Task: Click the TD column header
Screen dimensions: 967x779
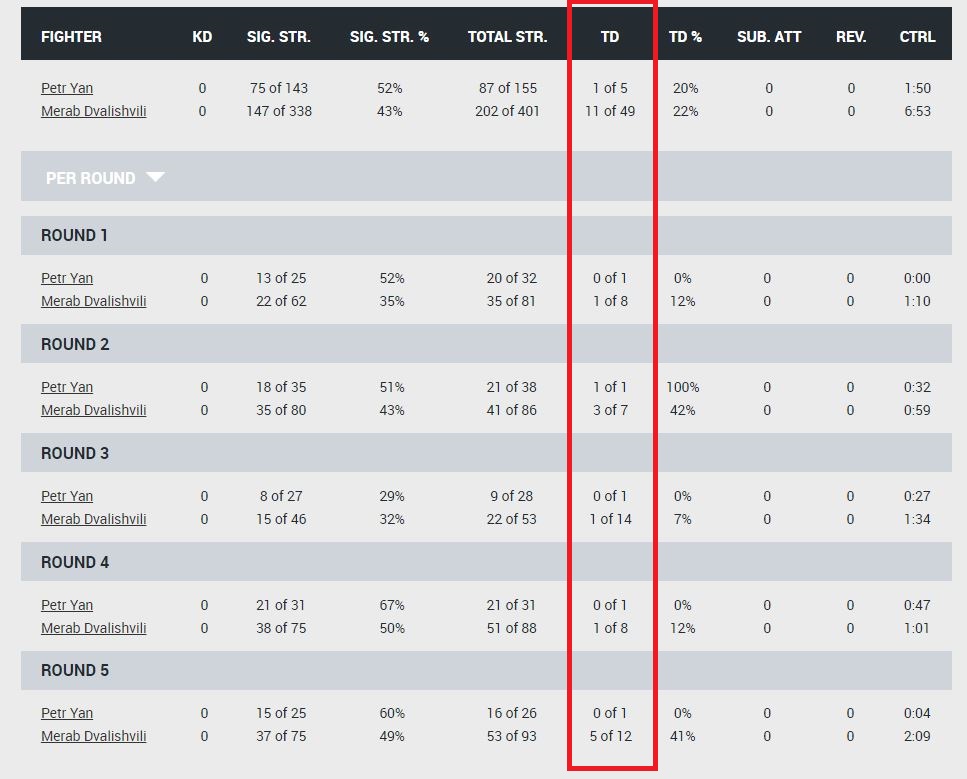Action: [610, 37]
